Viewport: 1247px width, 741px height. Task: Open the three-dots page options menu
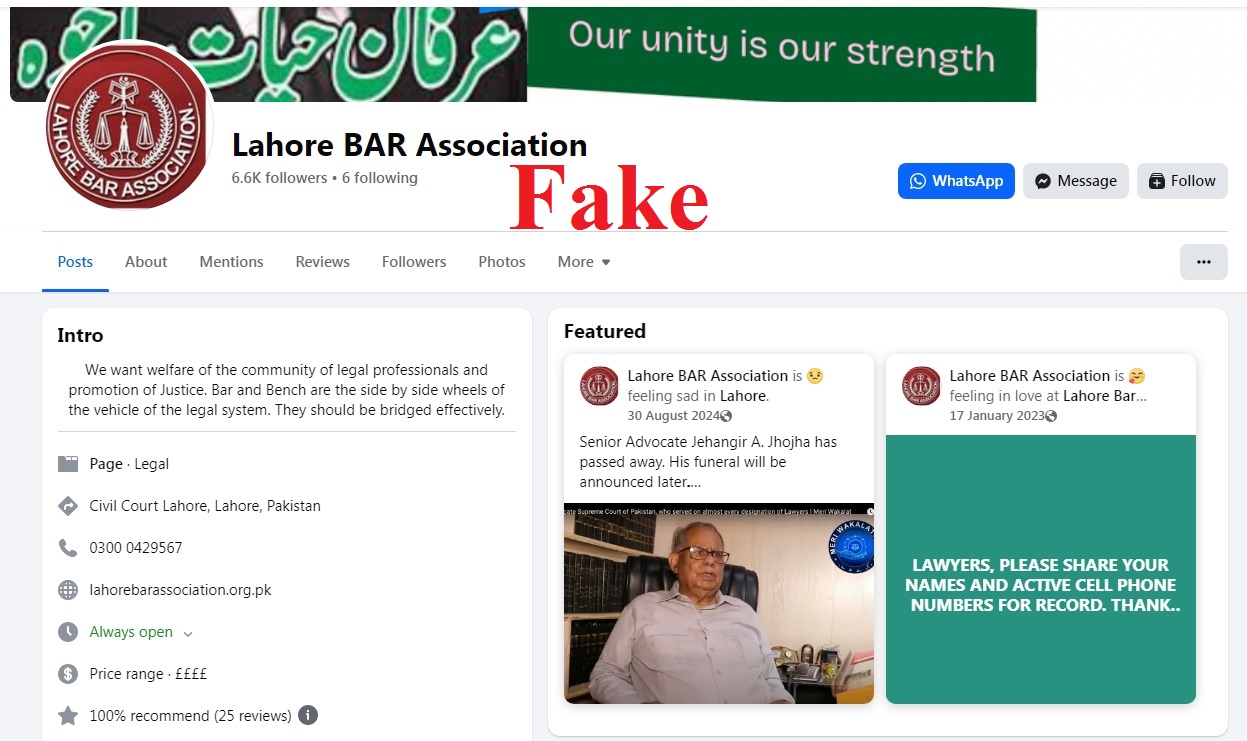1204,262
